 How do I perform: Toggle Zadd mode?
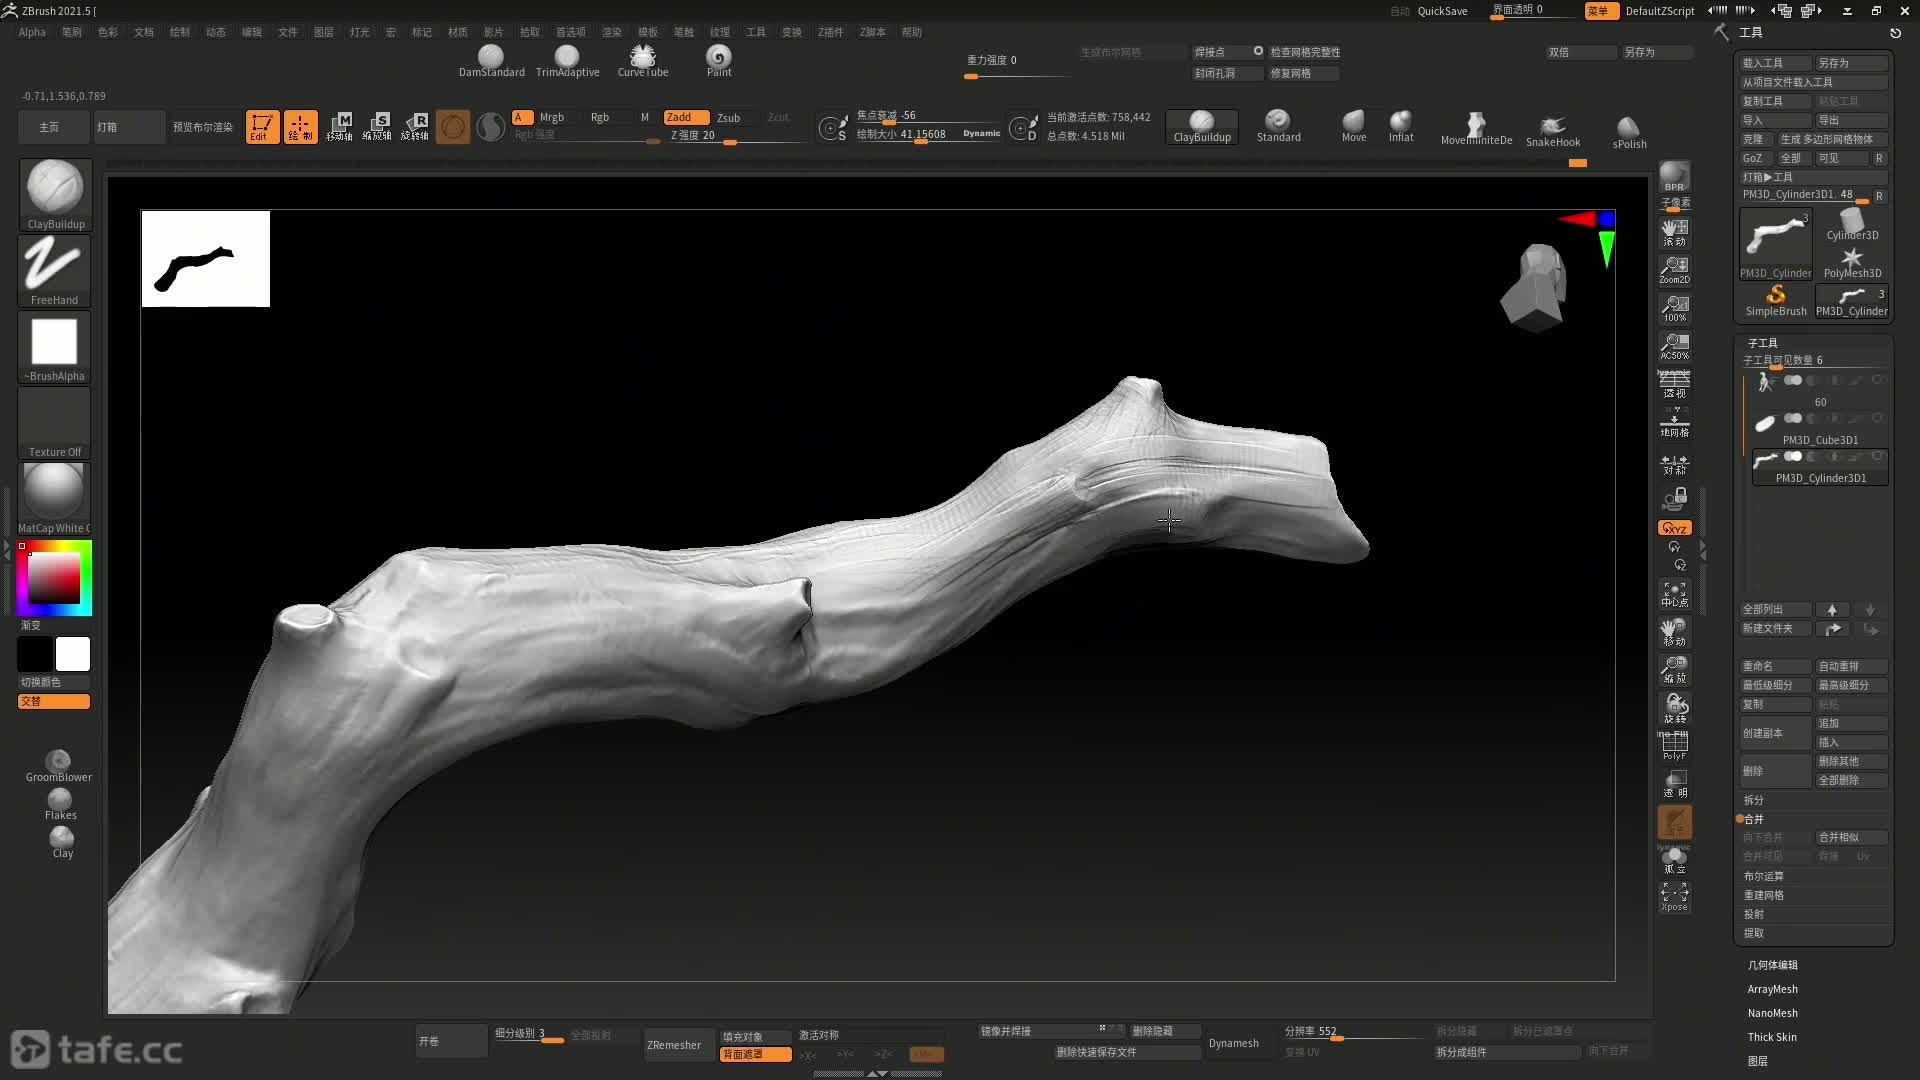coord(686,117)
